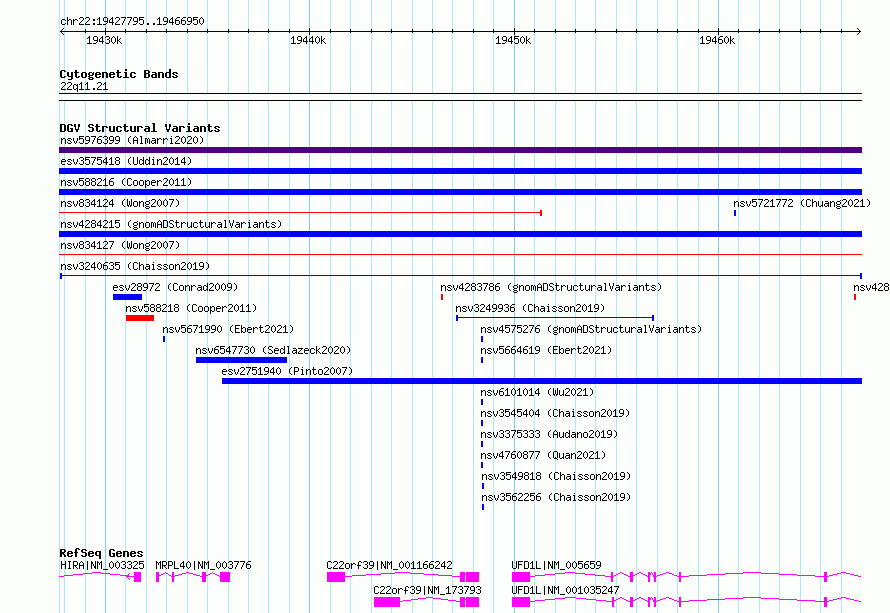Select the thin red nsv834127 variant line
Image resolution: width=890 pixels, height=613 pixels.
point(460,255)
